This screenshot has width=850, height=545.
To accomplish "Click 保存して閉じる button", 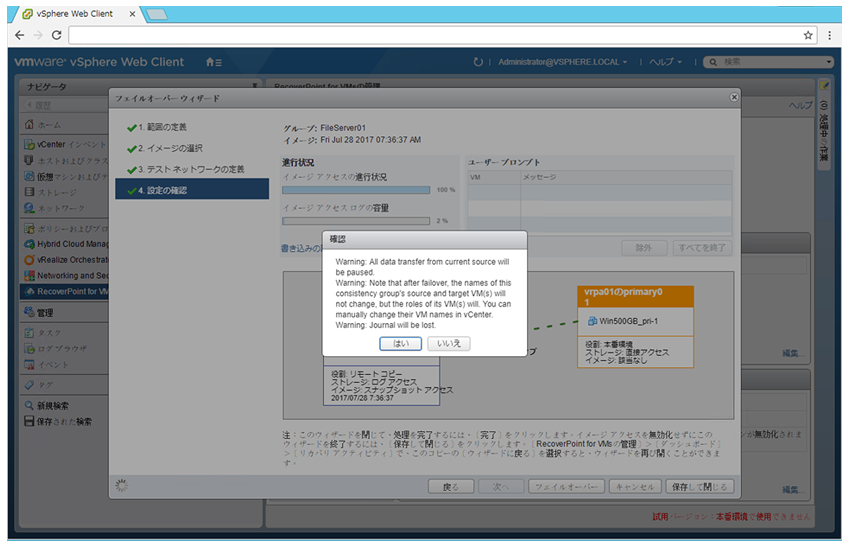I will 700,486.
